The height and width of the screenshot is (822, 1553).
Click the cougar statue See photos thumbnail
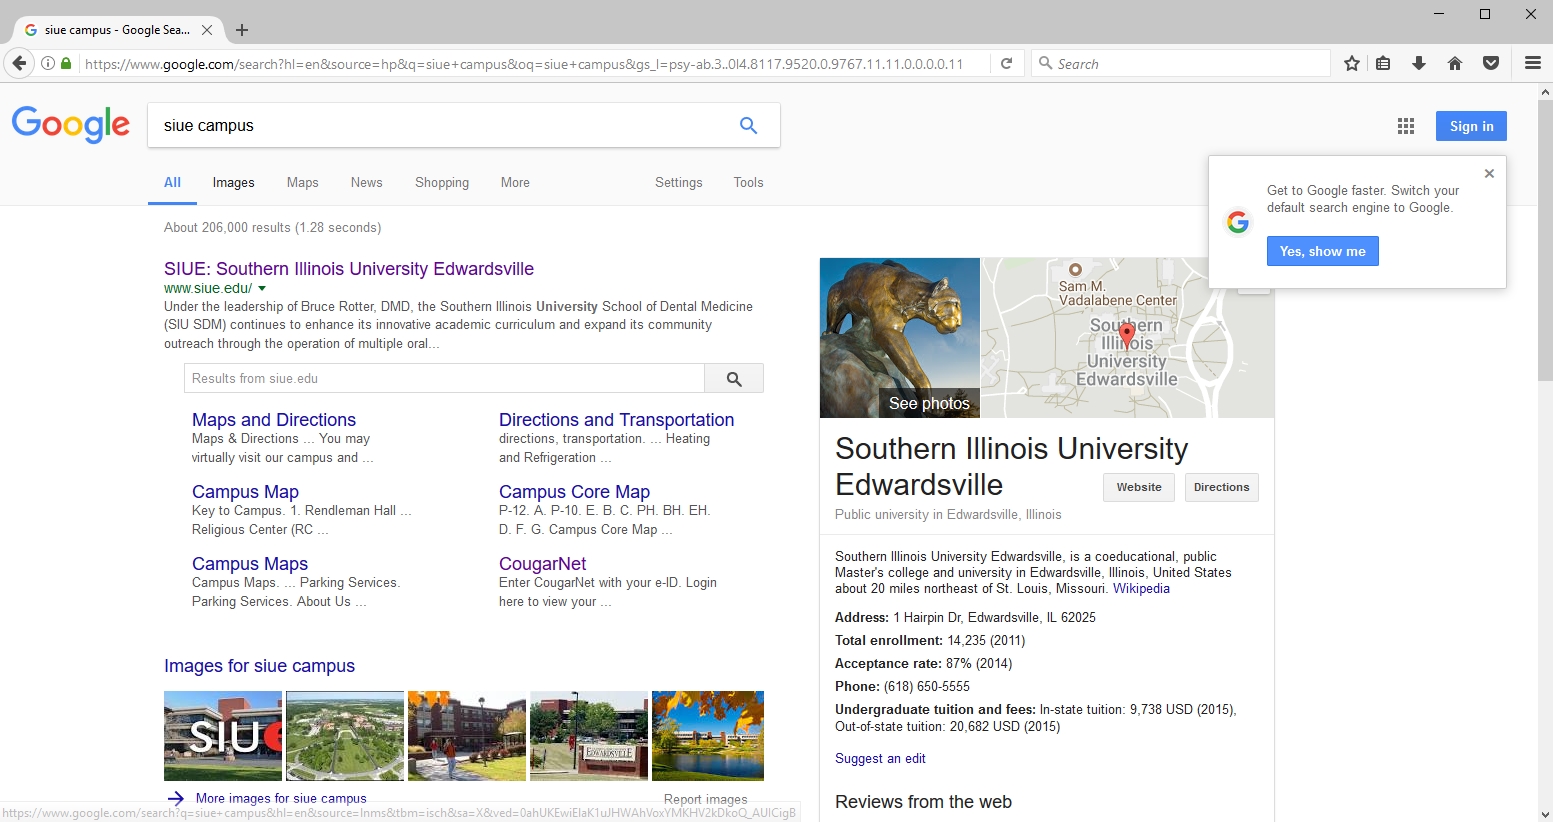tap(899, 338)
